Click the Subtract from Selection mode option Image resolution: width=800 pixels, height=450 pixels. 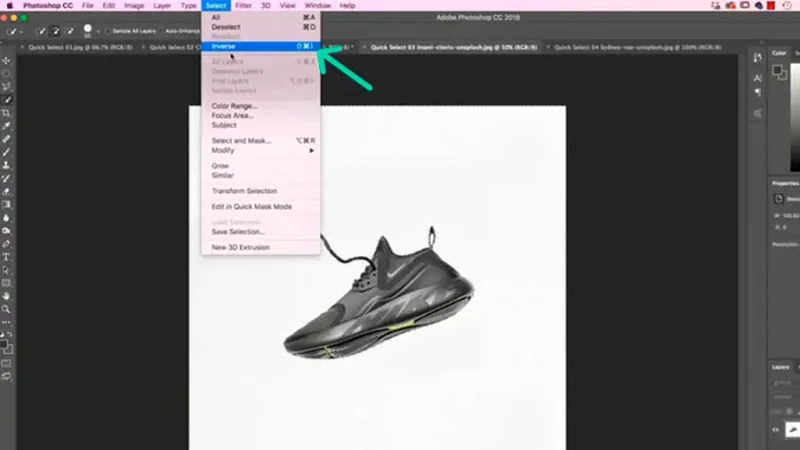tap(69, 31)
